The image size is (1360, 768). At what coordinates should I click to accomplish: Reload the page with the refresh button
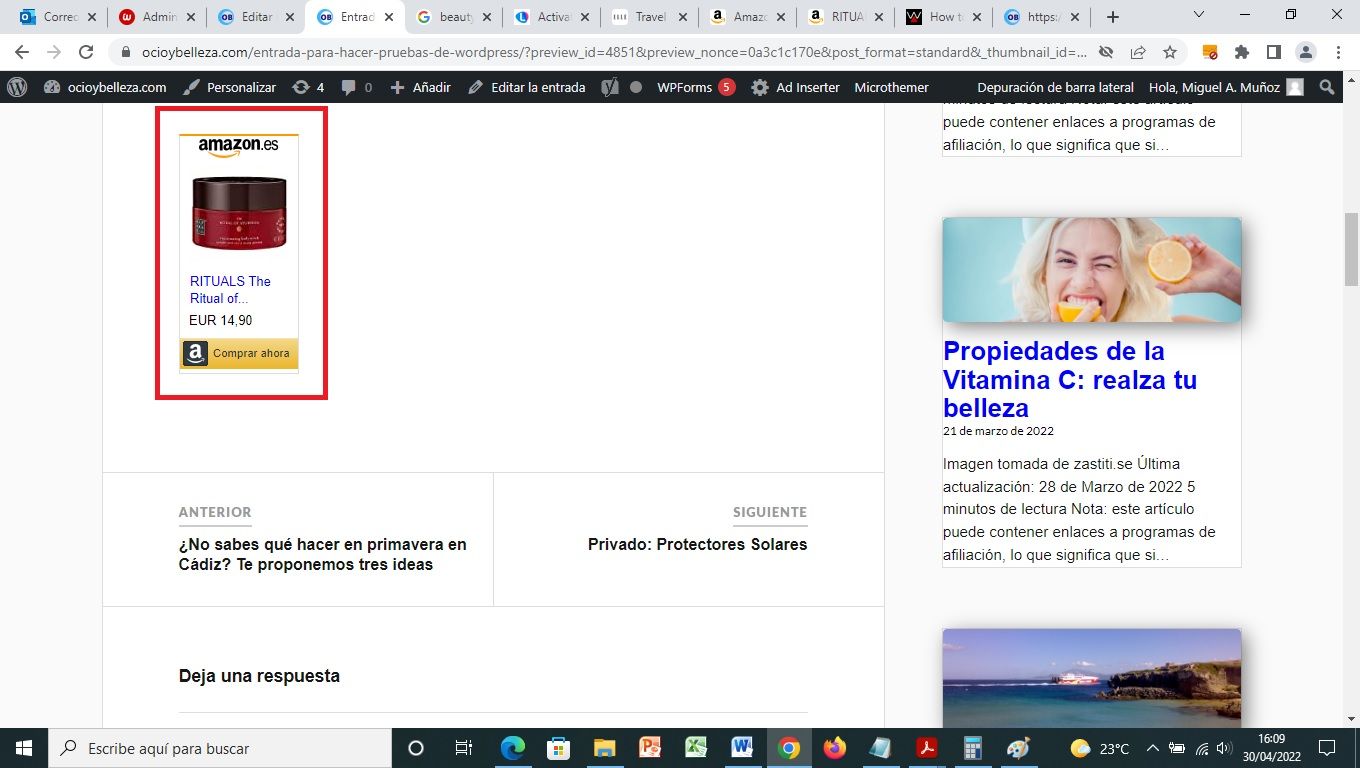[x=86, y=52]
